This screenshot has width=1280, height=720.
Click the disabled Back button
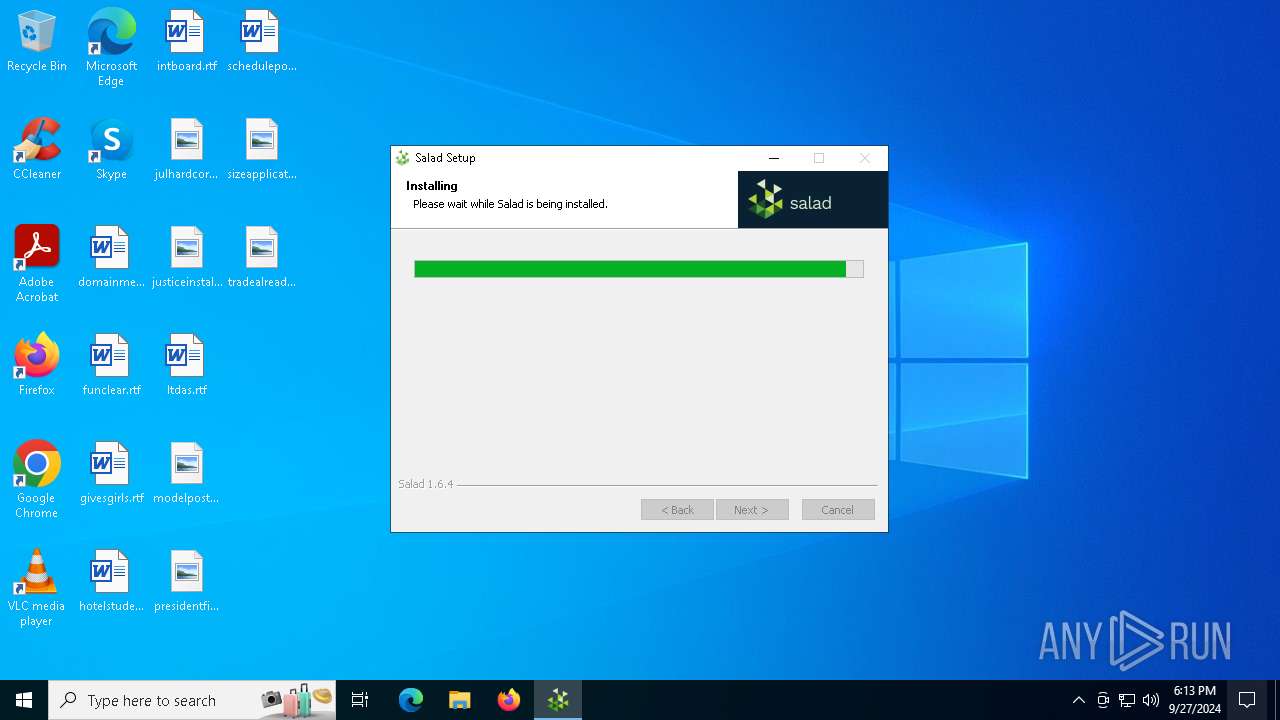677,510
